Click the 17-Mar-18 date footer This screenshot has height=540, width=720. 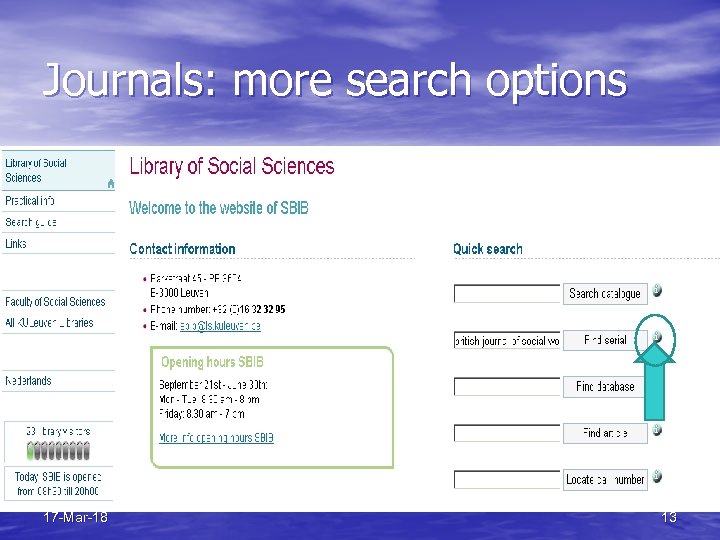pyautogui.click(x=75, y=518)
